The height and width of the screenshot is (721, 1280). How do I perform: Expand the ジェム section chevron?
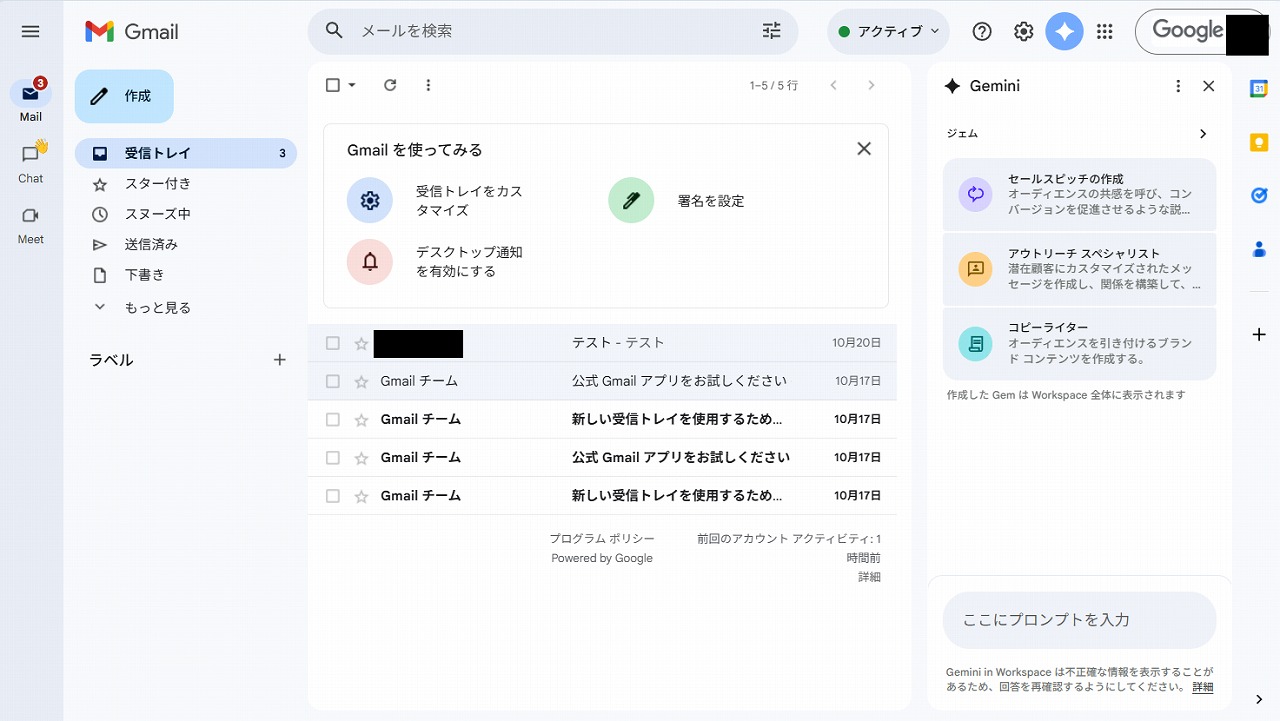[1203, 134]
